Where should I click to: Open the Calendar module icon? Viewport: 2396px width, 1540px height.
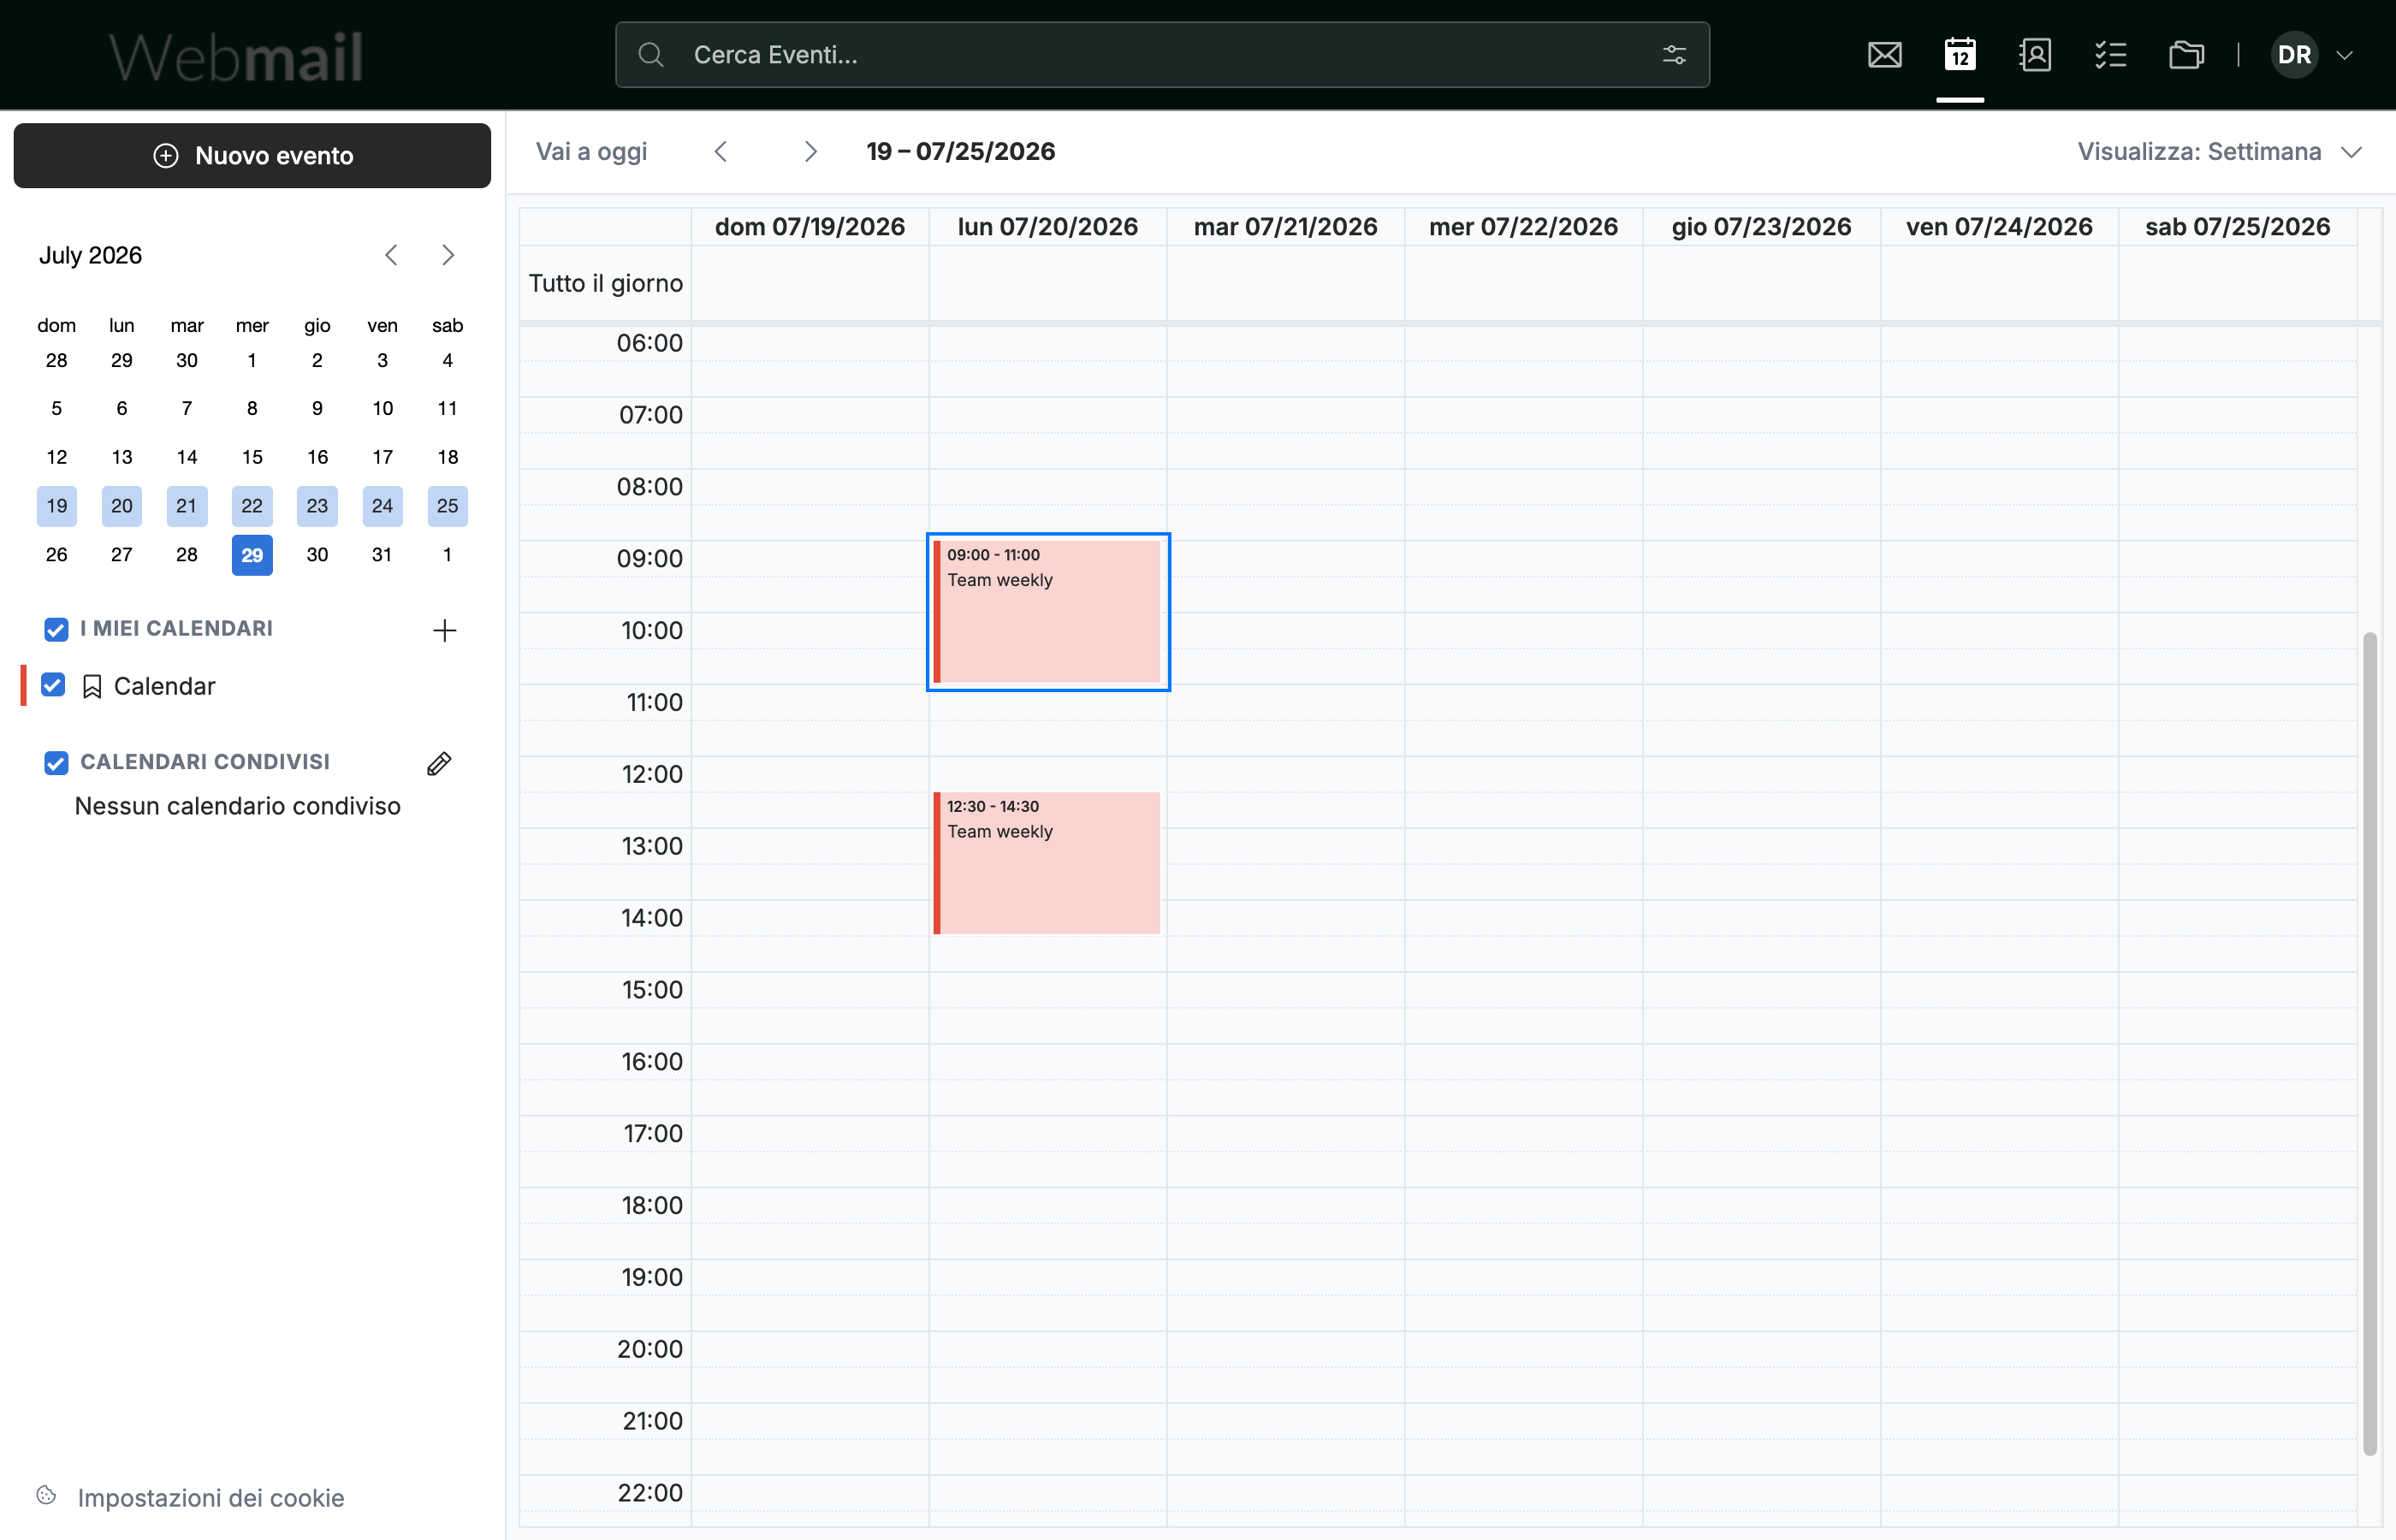(x=1960, y=55)
